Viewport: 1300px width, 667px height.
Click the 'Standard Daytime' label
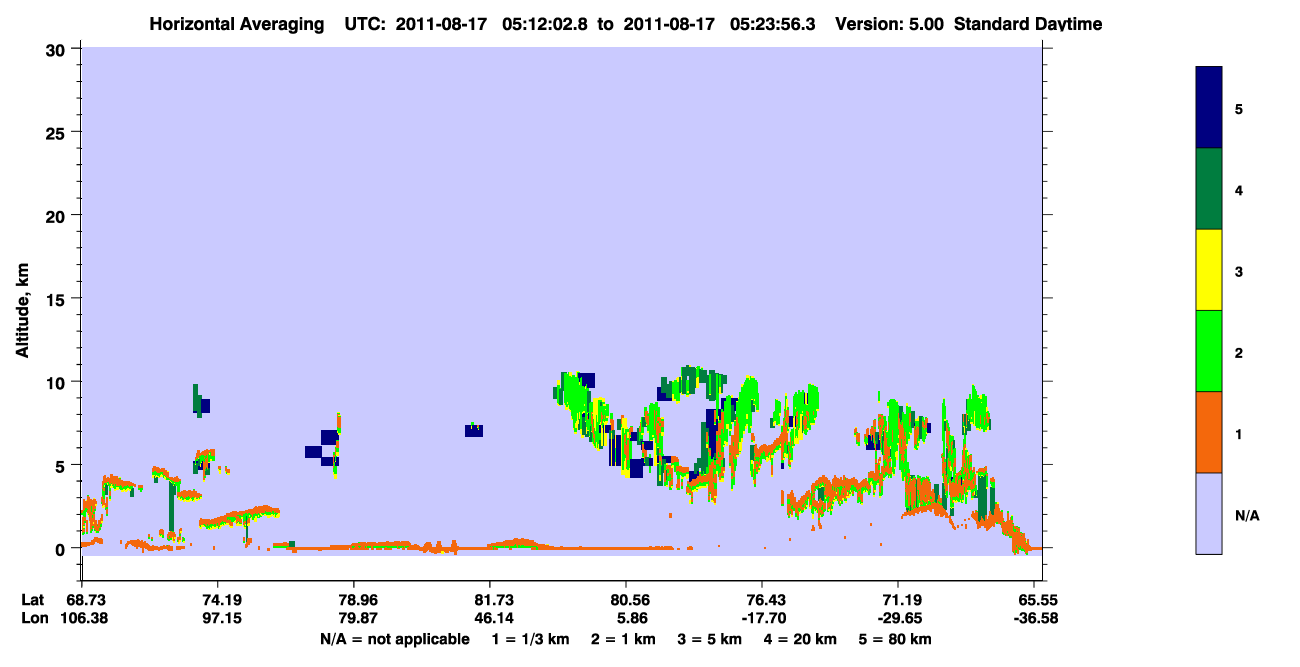pos(1028,24)
